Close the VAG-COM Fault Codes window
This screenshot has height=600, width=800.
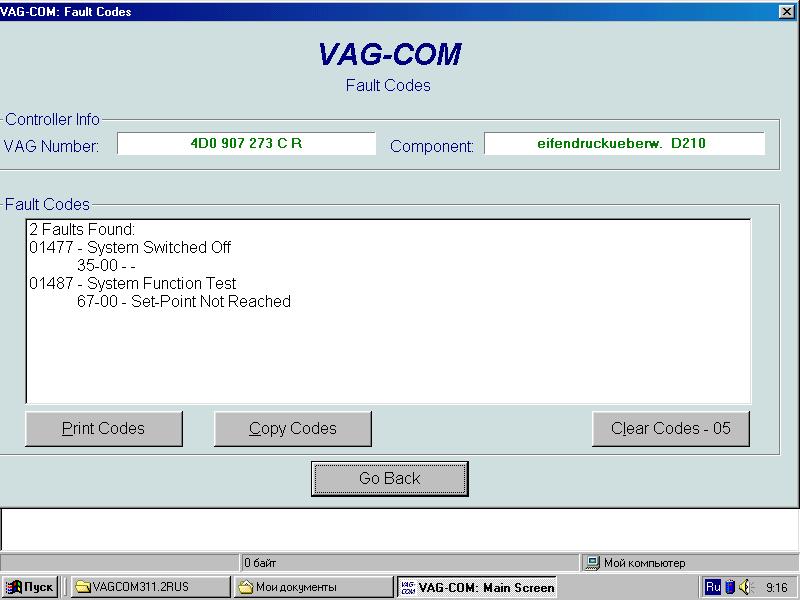(787, 12)
